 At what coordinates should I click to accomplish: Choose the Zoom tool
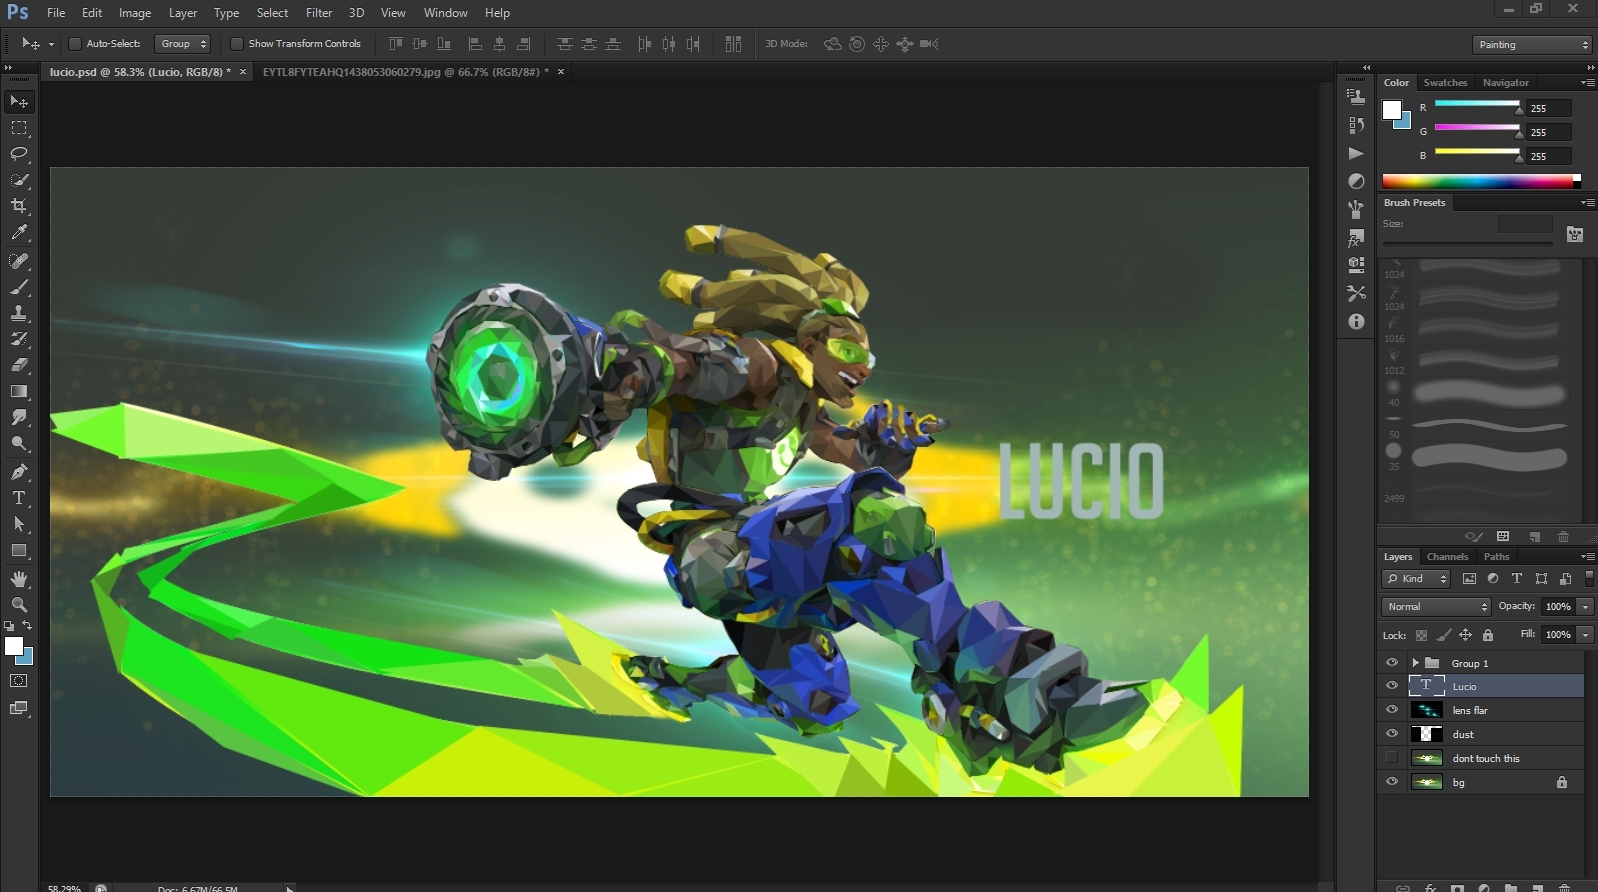19,605
